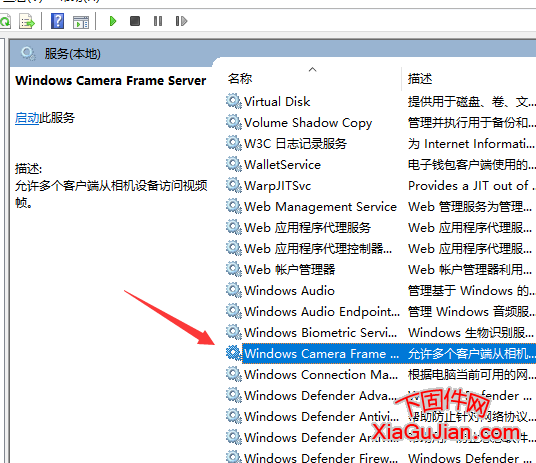Select the Web 应用程序代理控制器 row
The image size is (536, 463).
pyautogui.click(x=318, y=249)
